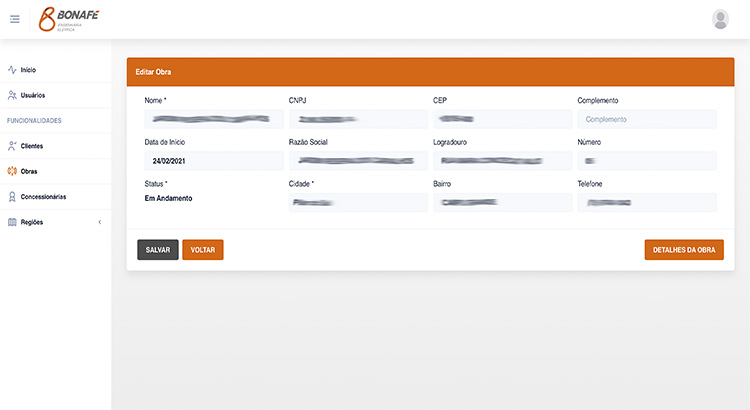Click the Concessionárias badge icon
Image resolution: width=750 pixels, height=410 pixels.
[12, 197]
